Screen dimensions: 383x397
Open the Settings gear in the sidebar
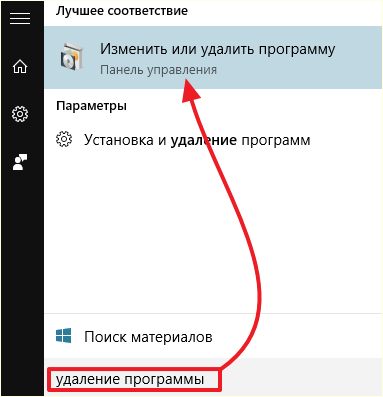[20, 114]
